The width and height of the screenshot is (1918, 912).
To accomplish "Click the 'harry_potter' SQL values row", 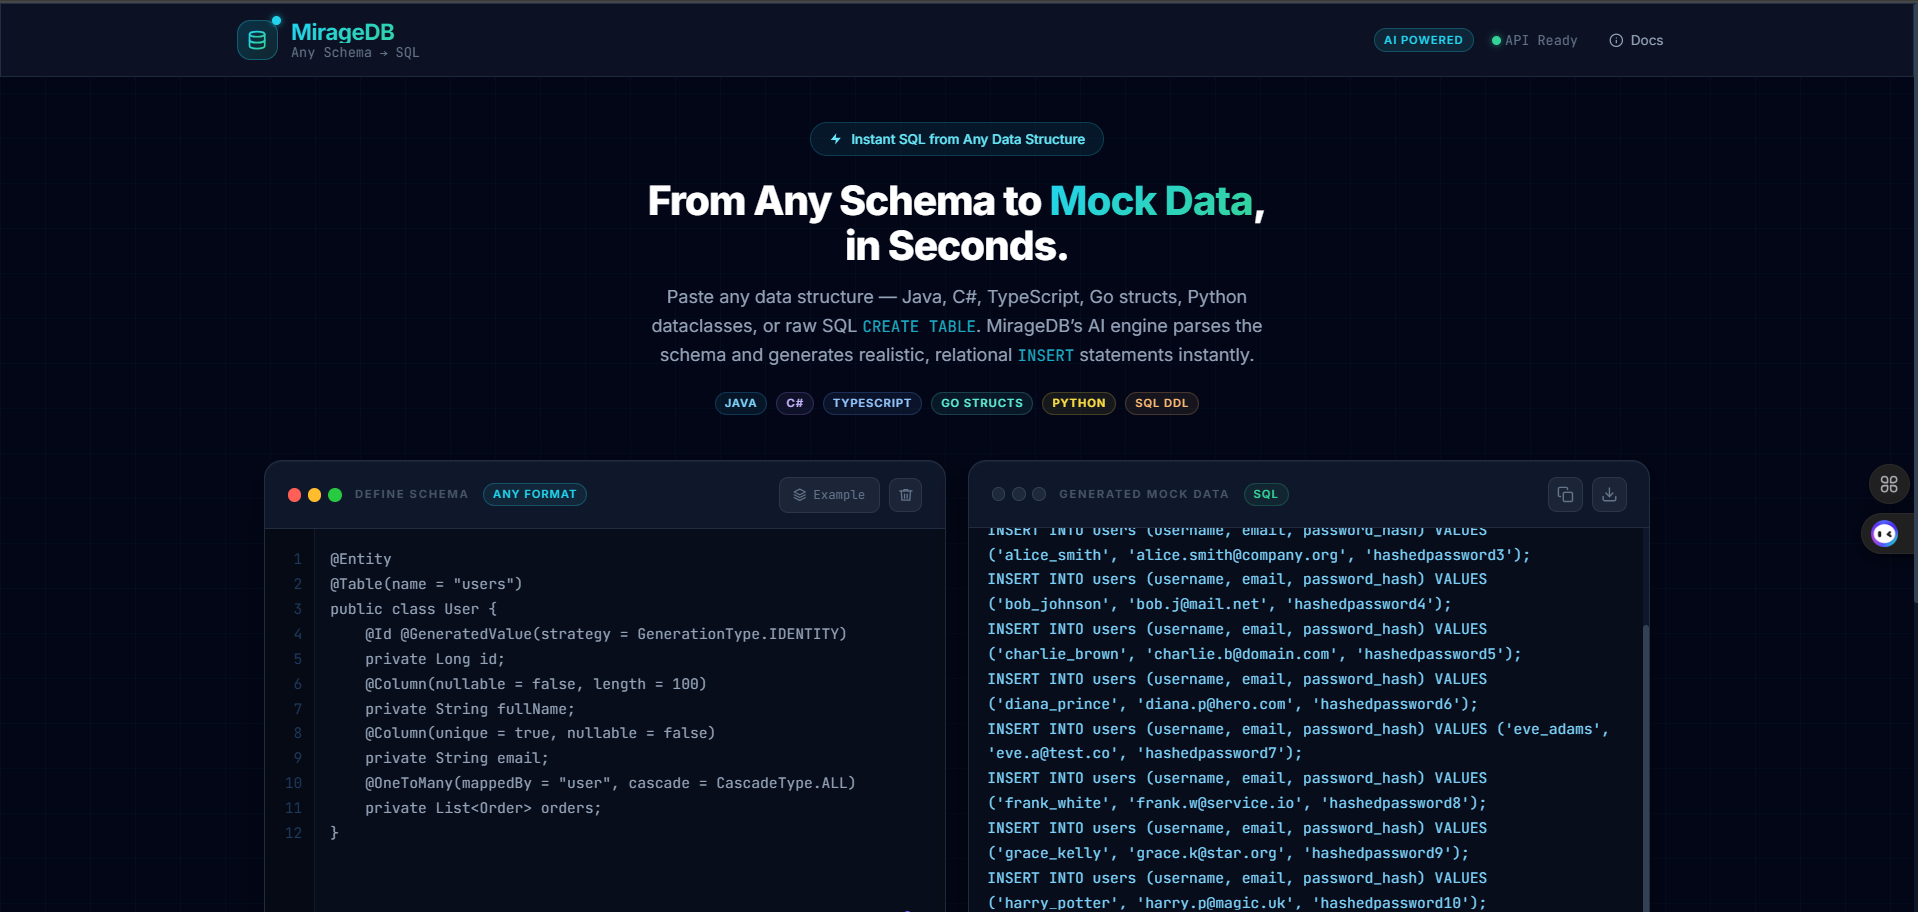I will [1237, 903].
